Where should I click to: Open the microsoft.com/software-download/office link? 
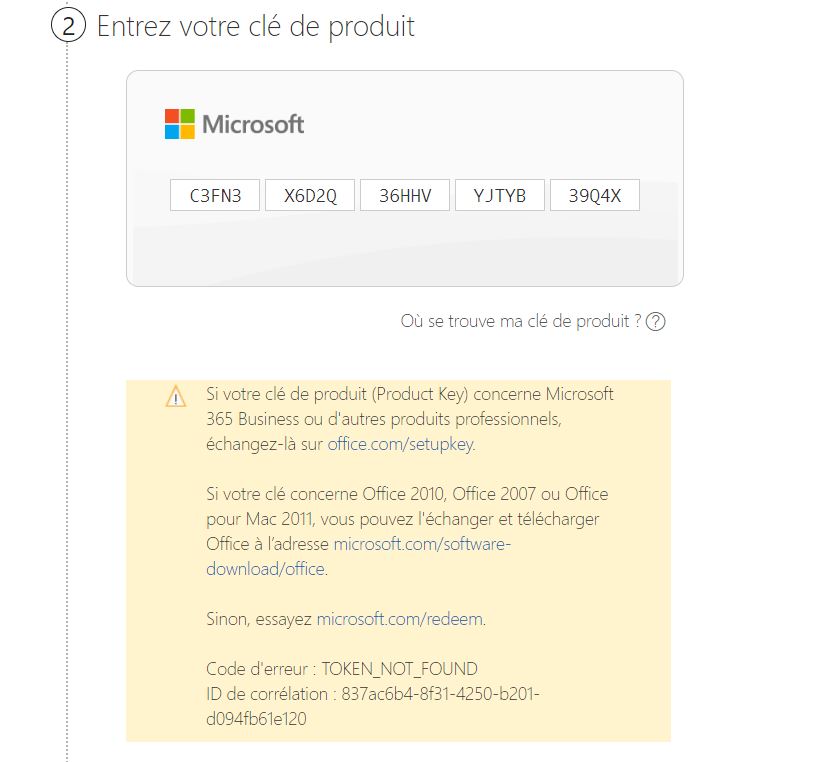click(421, 544)
